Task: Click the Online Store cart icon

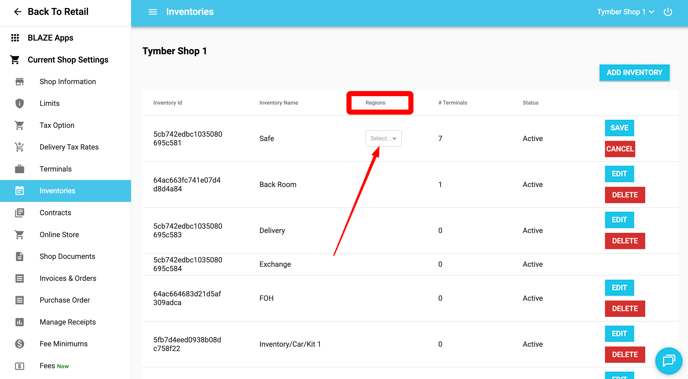Action: (x=19, y=235)
